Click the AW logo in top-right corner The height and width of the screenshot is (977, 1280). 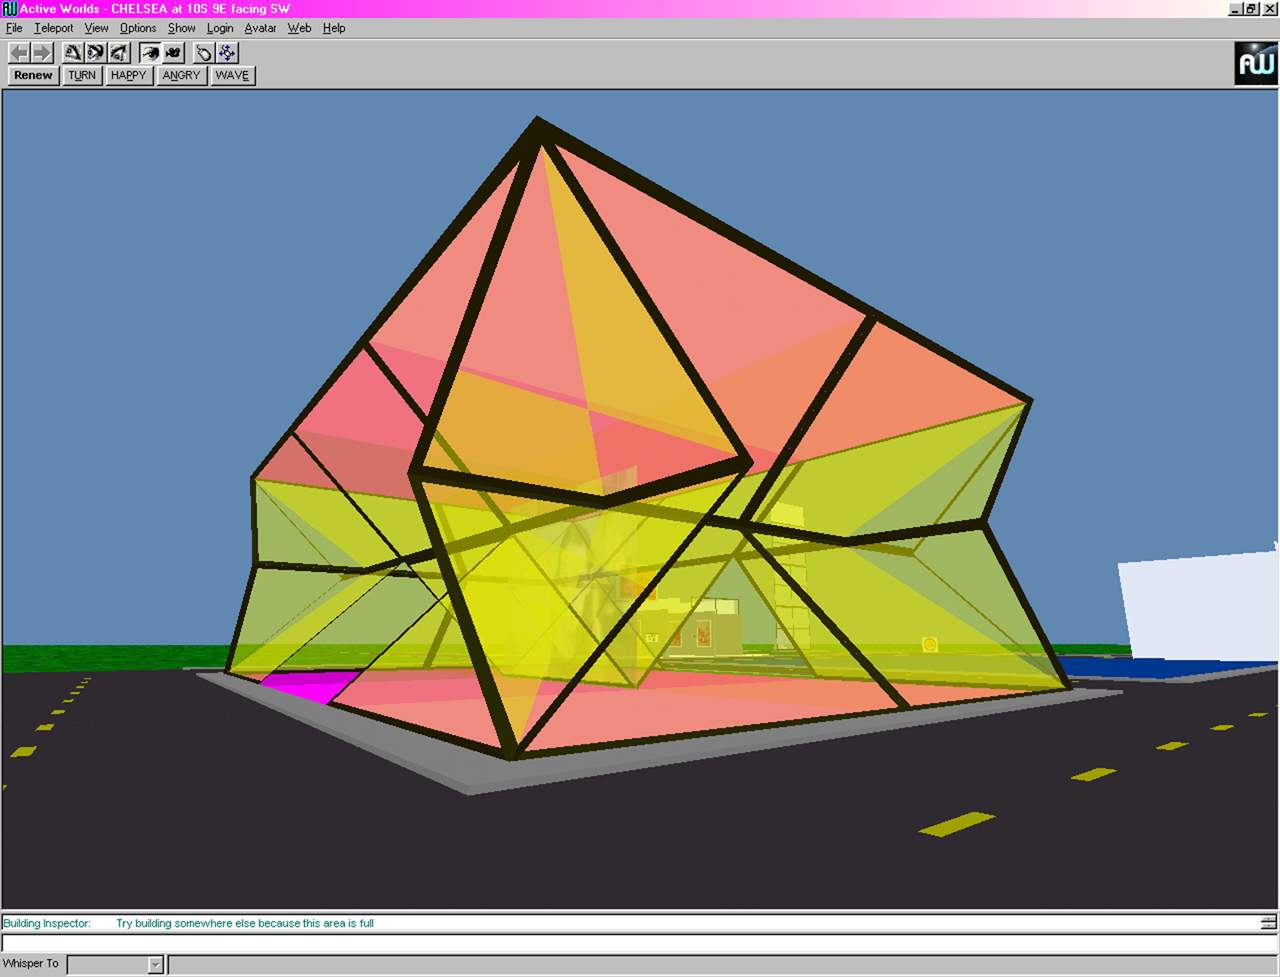1256,64
